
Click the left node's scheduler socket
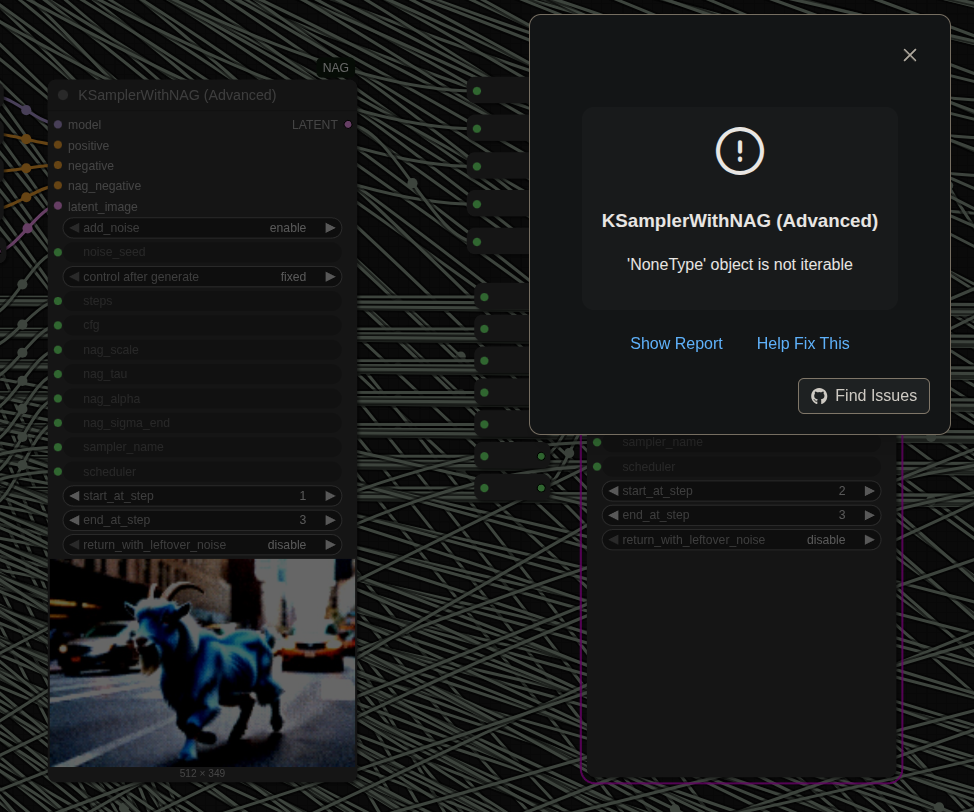pos(58,472)
